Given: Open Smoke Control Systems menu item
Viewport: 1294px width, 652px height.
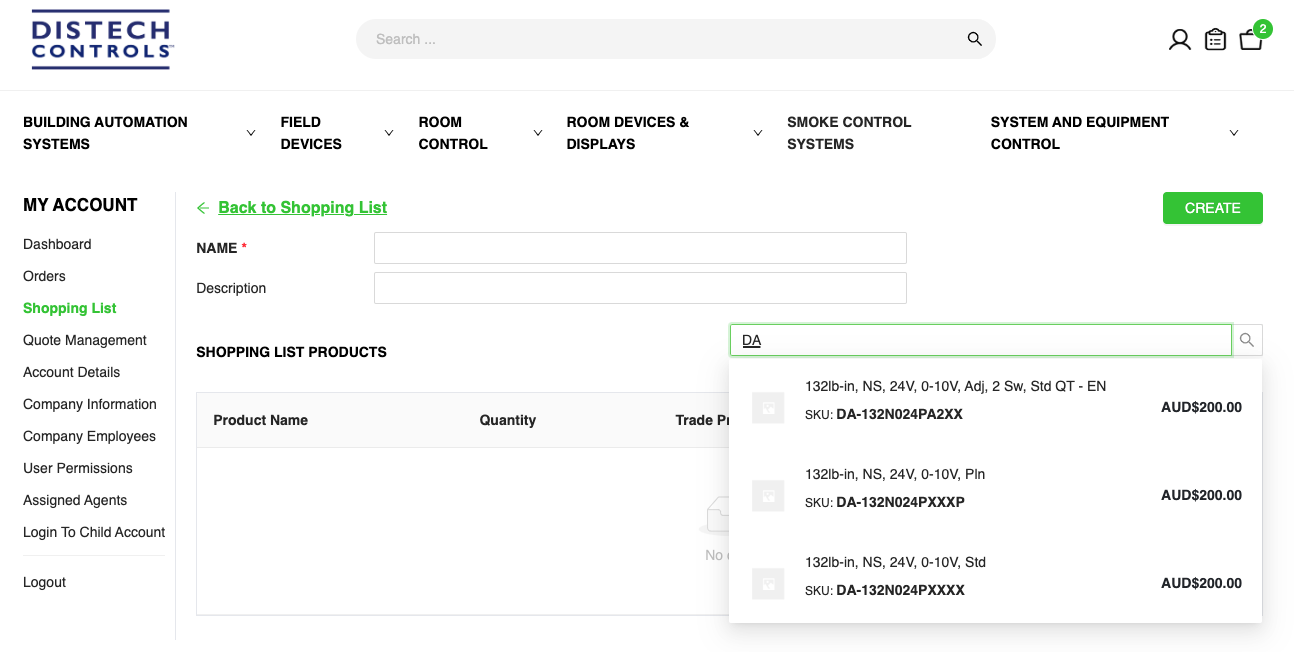Looking at the screenshot, I should pyautogui.click(x=848, y=133).
